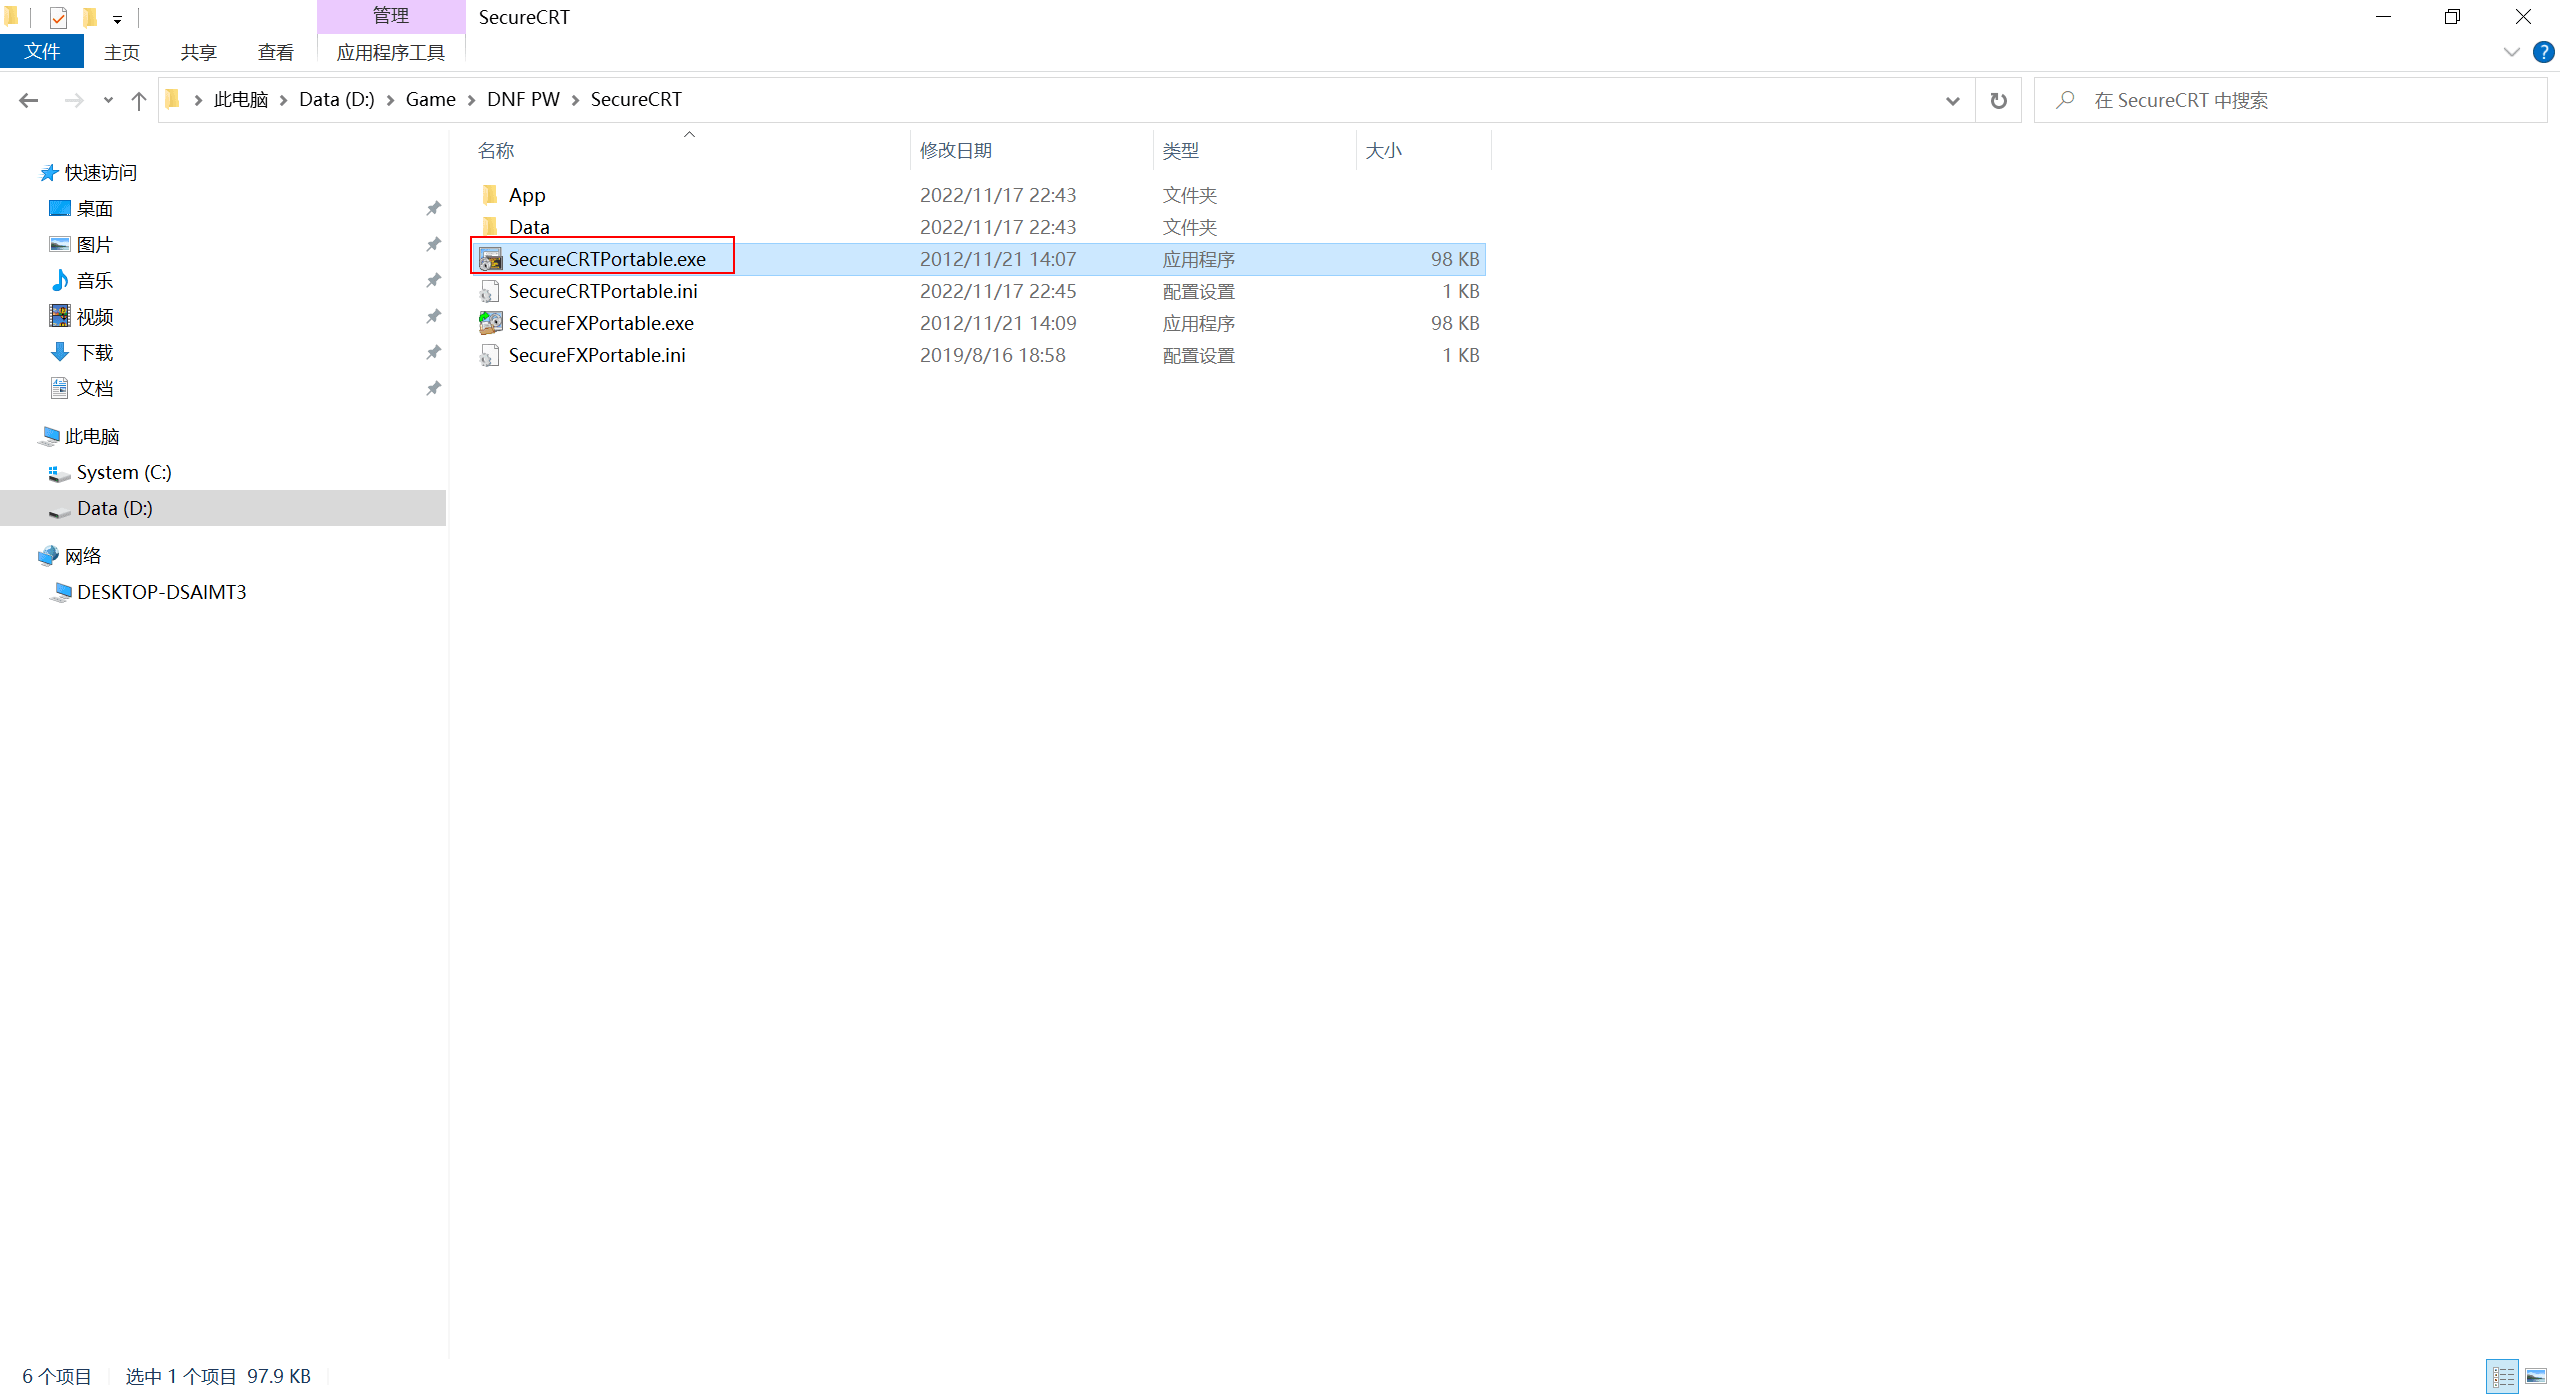Image resolution: width=2560 pixels, height=1394 pixels.
Task: Select the SecureCRTPortable.exe icon
Action: point(490,259)
